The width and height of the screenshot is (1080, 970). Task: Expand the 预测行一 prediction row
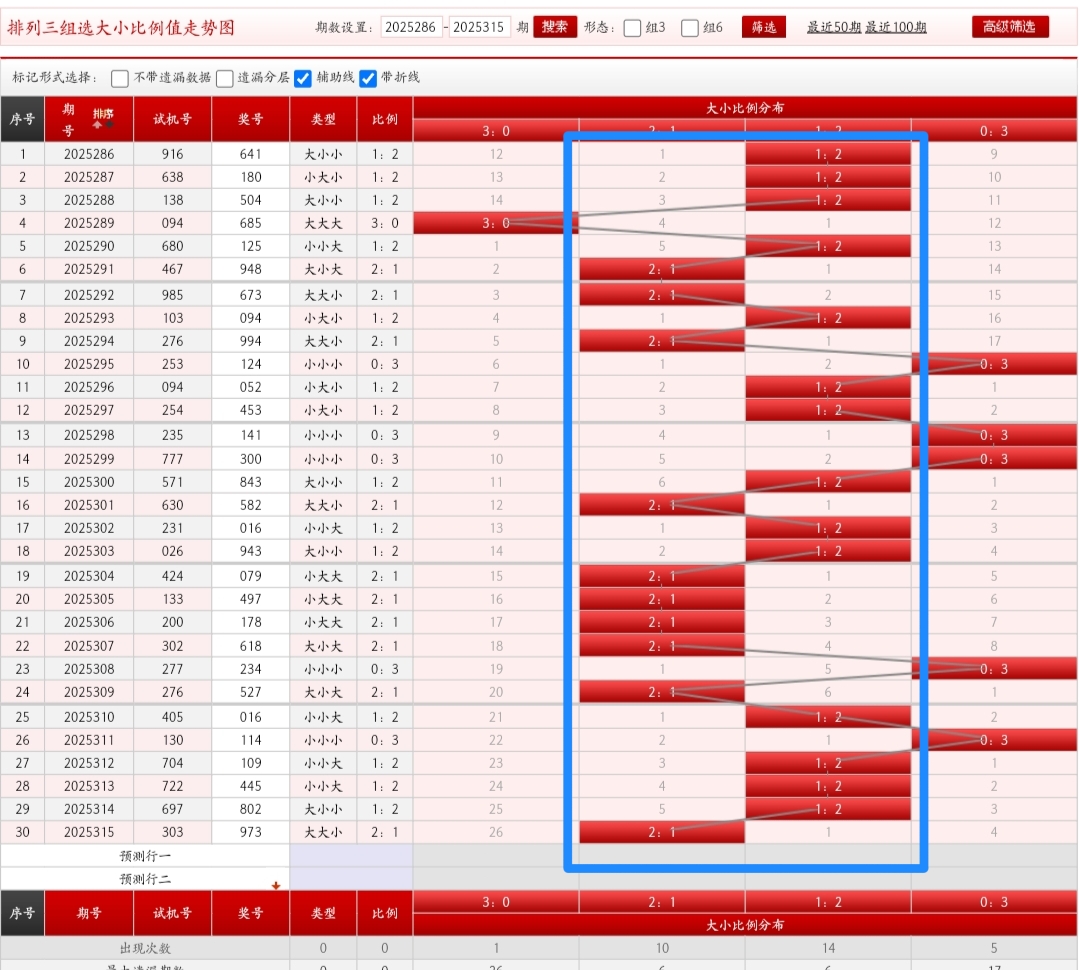(x=145, y=856)
